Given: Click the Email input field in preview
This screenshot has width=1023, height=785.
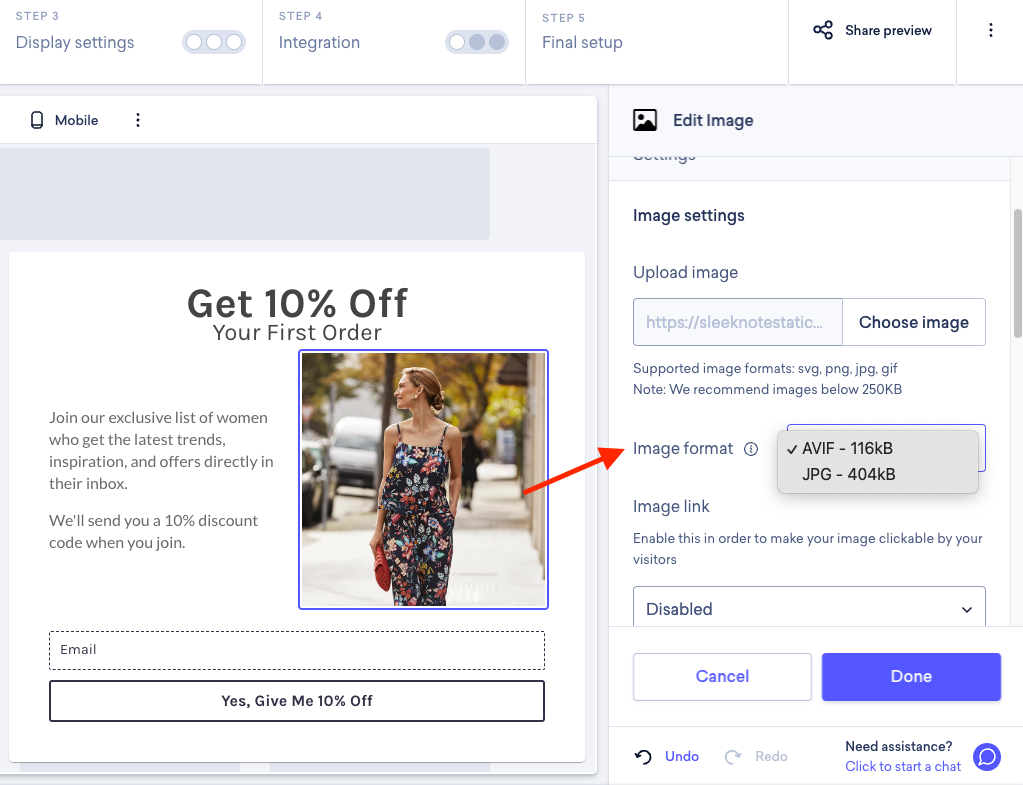Looking at the screenshot, I should [x=296, y=650].
